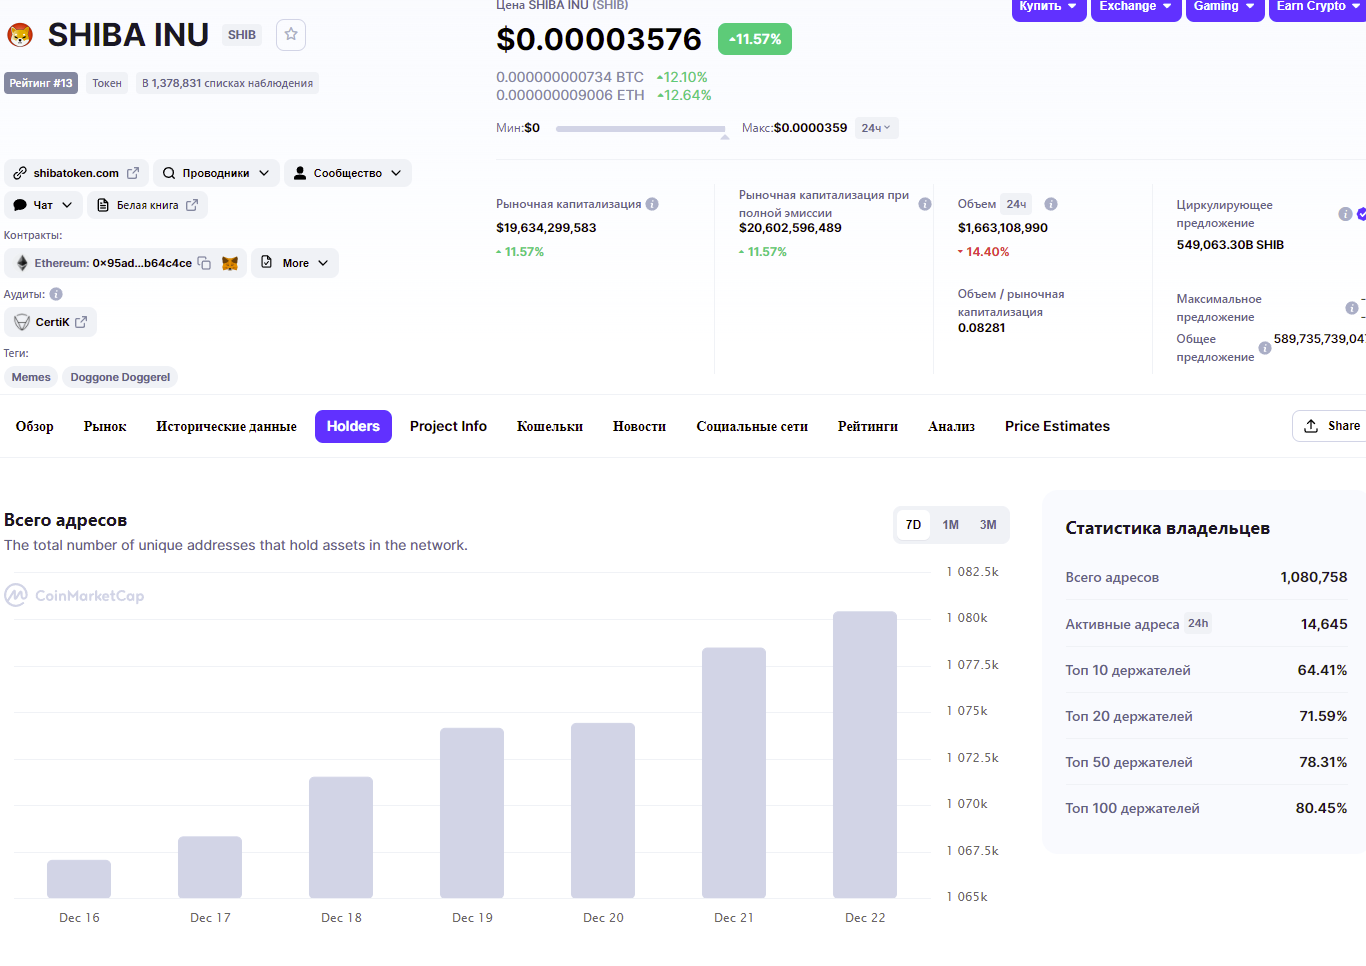1366x966 pixels.
Task: Visit the shibatoken.com website link
Action: point(76,173)
